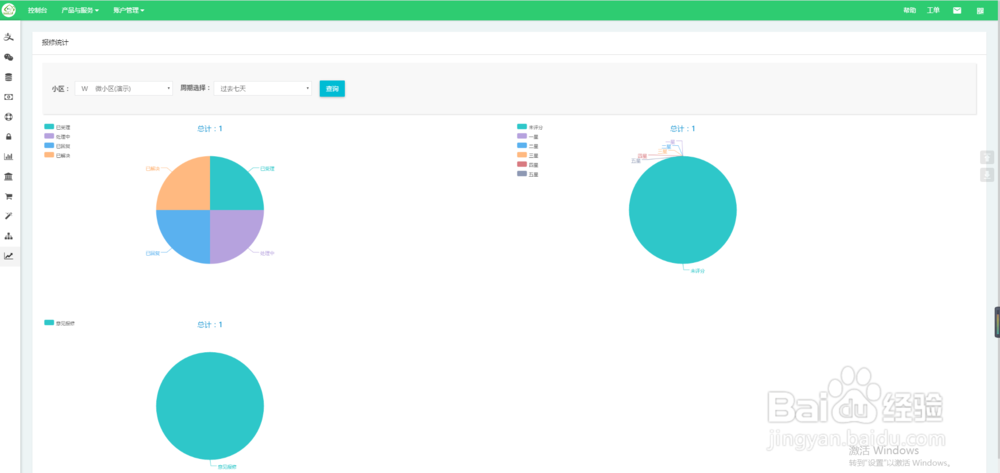Open the line chart statistics sidebar icon
Screen dimensions: 1000x473
pos(9,256)
